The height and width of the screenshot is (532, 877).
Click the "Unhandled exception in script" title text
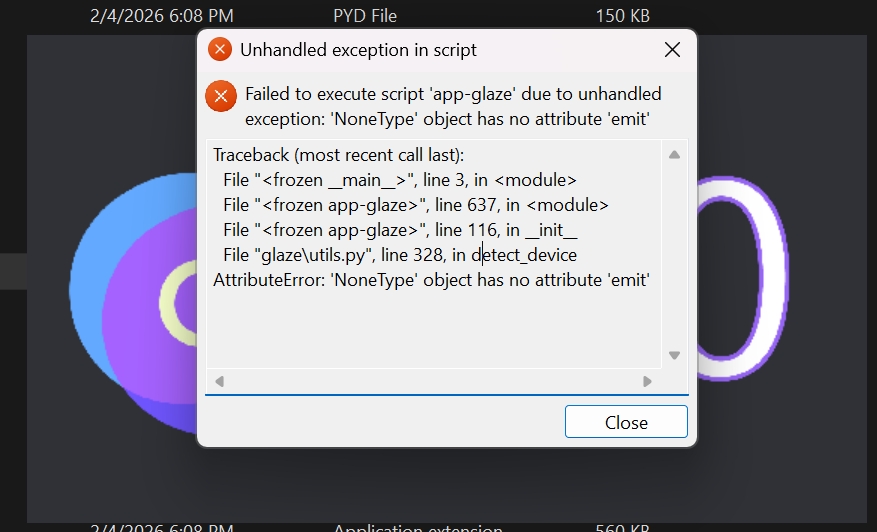click(x=358, y=50)
